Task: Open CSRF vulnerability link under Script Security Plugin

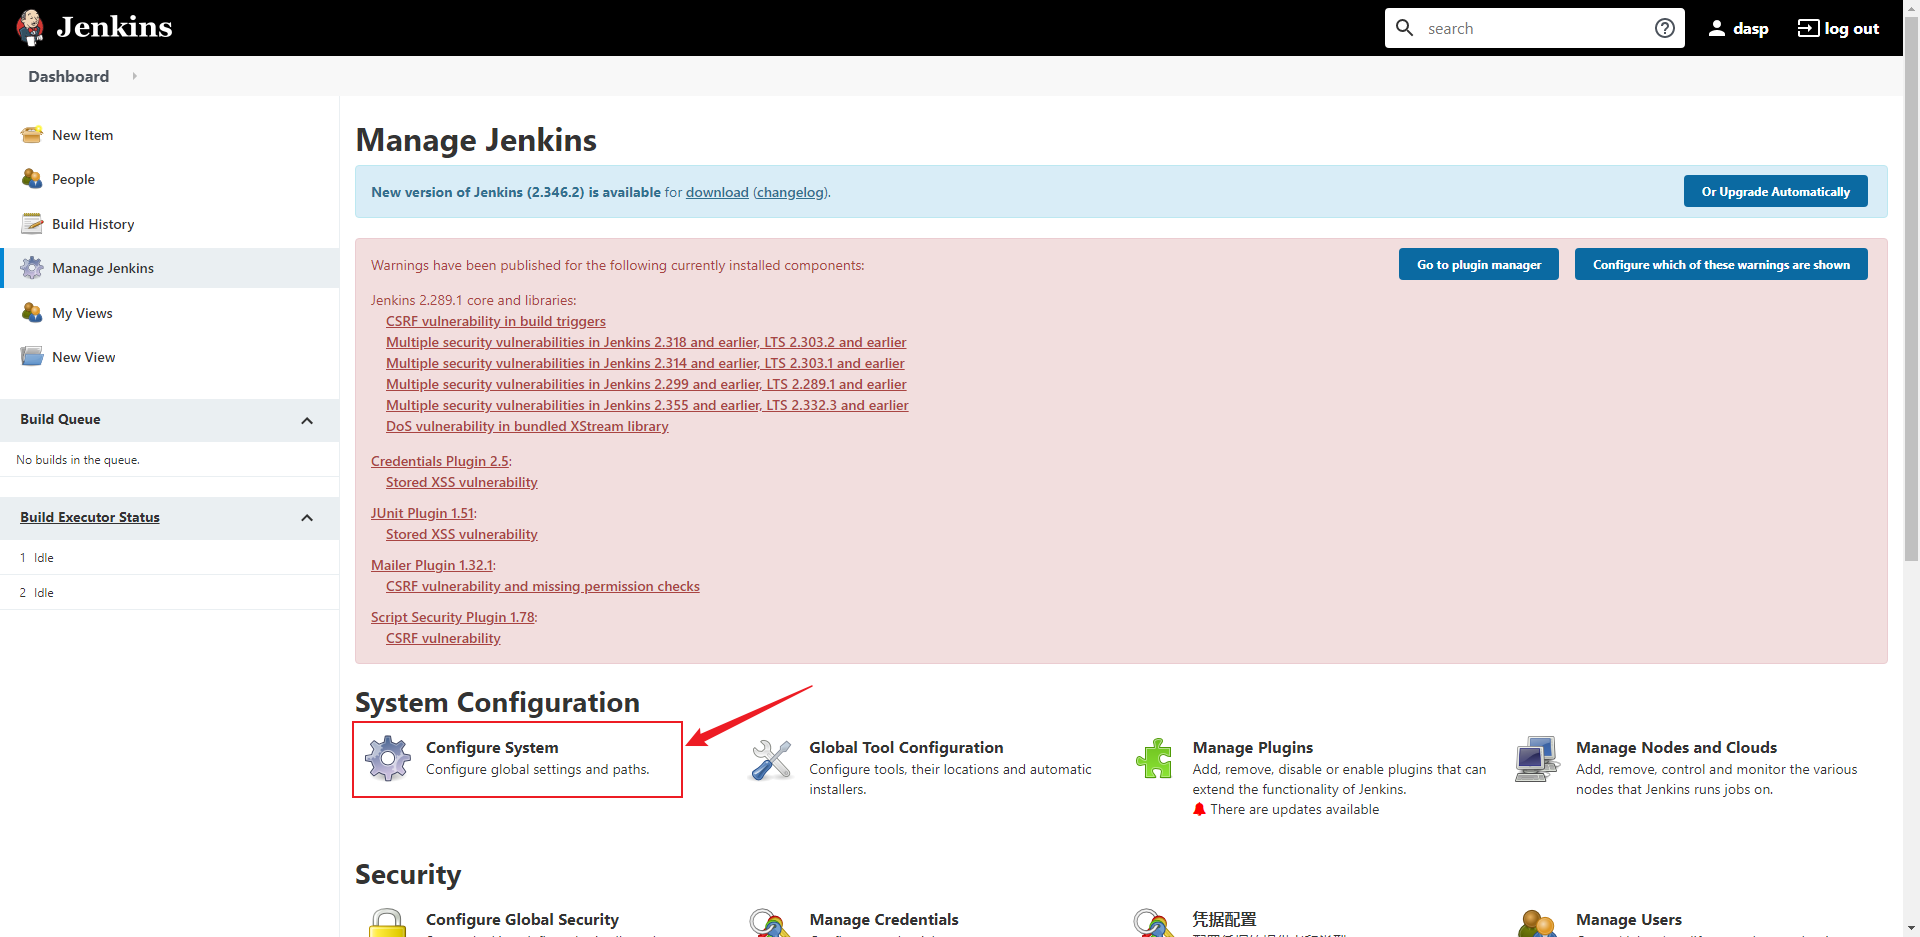Action: (x=443, y=638)
